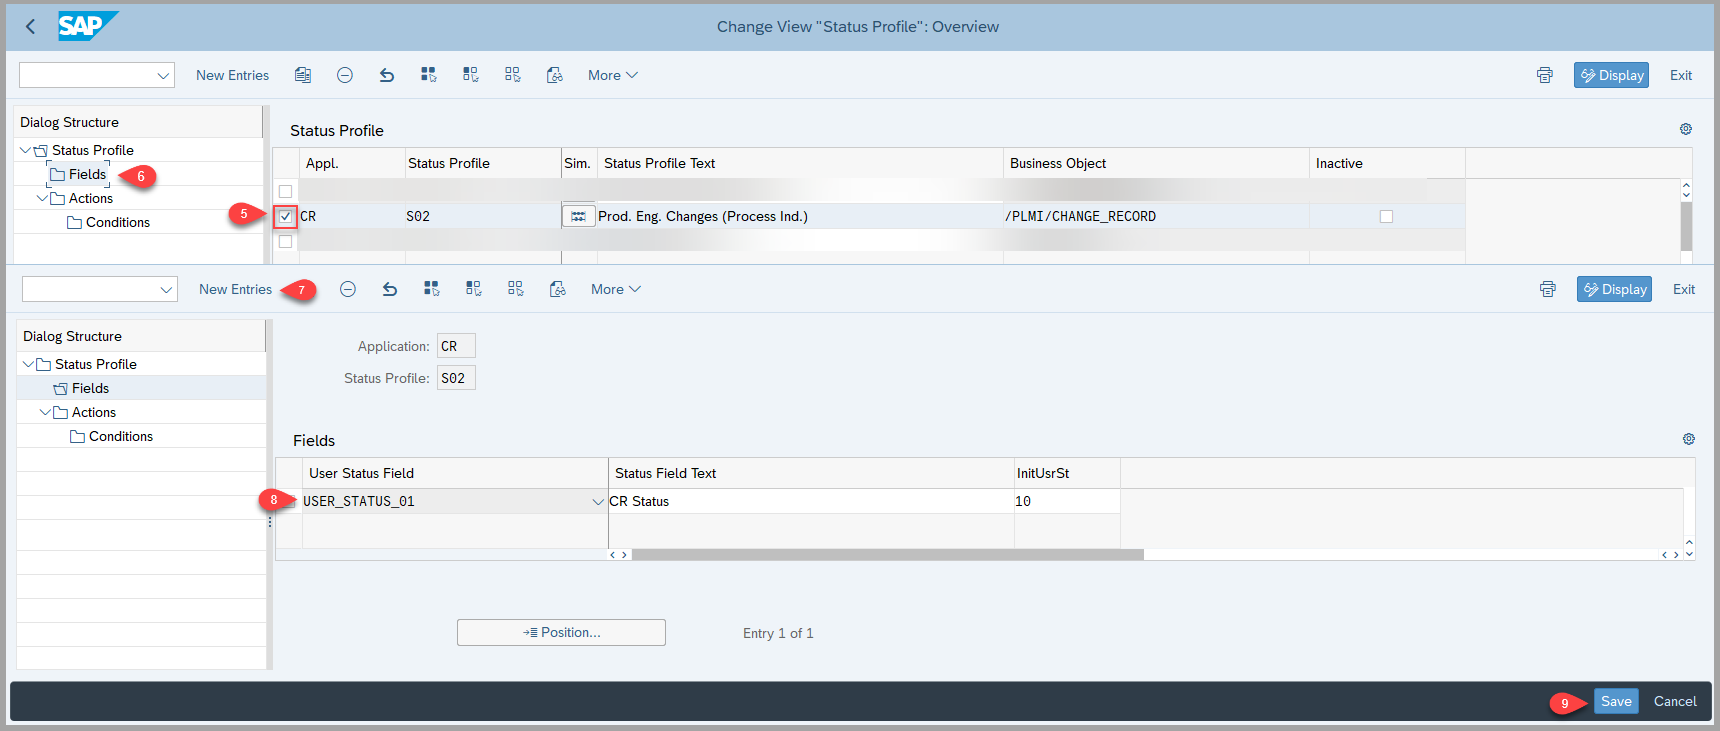Click the copy-as icon in the top toolbar

coord(303,75)
